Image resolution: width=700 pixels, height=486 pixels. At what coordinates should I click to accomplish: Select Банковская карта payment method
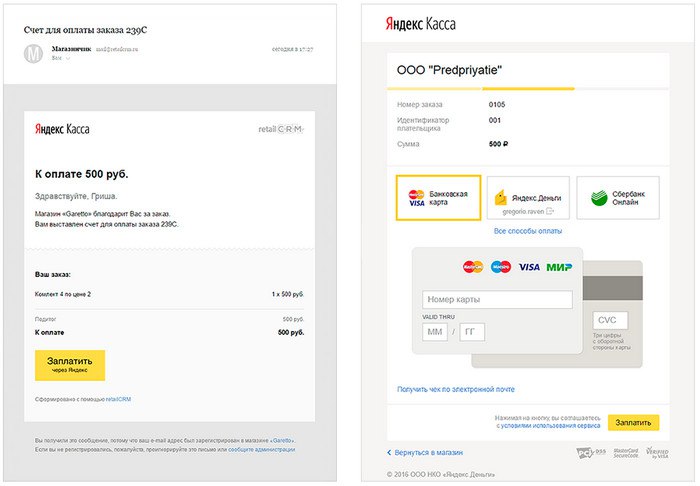pyautogui.click(x=438, y=198)
